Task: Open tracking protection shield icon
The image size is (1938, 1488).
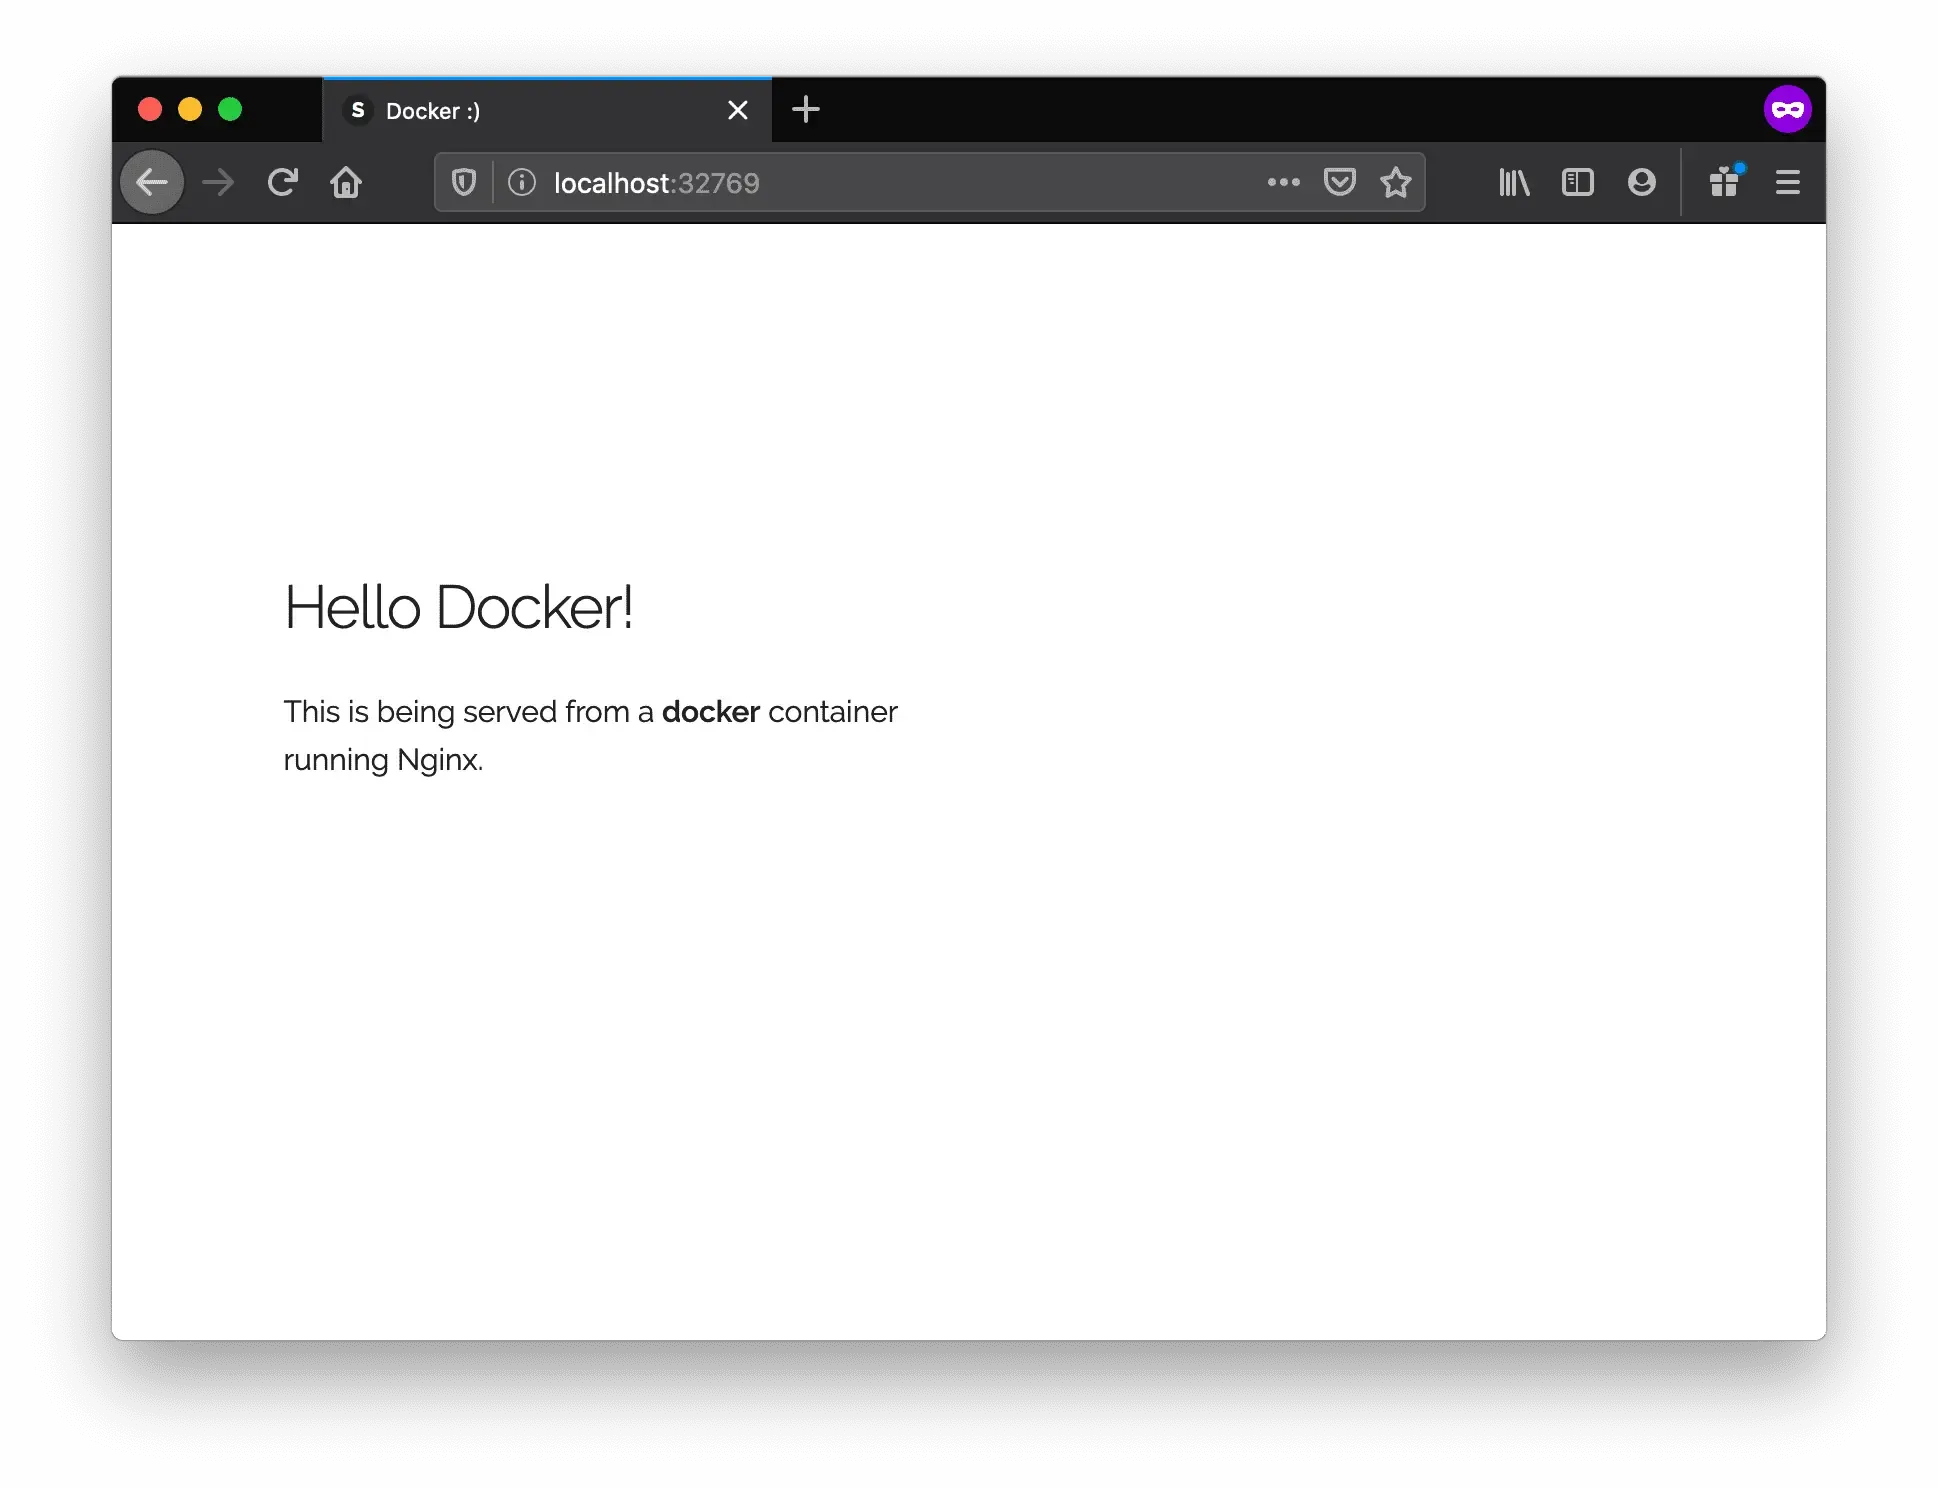Action: 464,182
